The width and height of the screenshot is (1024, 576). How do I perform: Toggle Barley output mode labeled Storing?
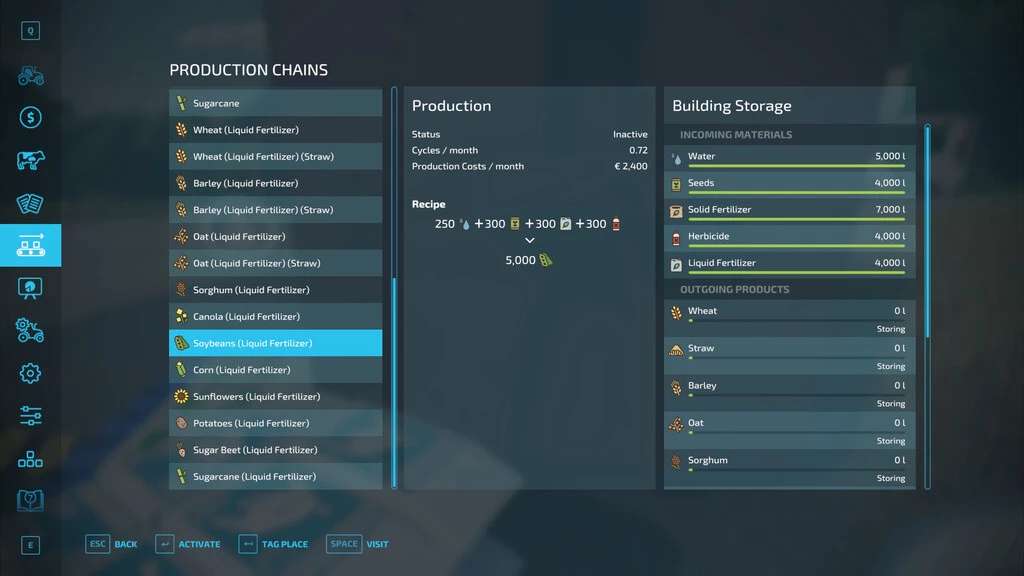click(890, 404)
